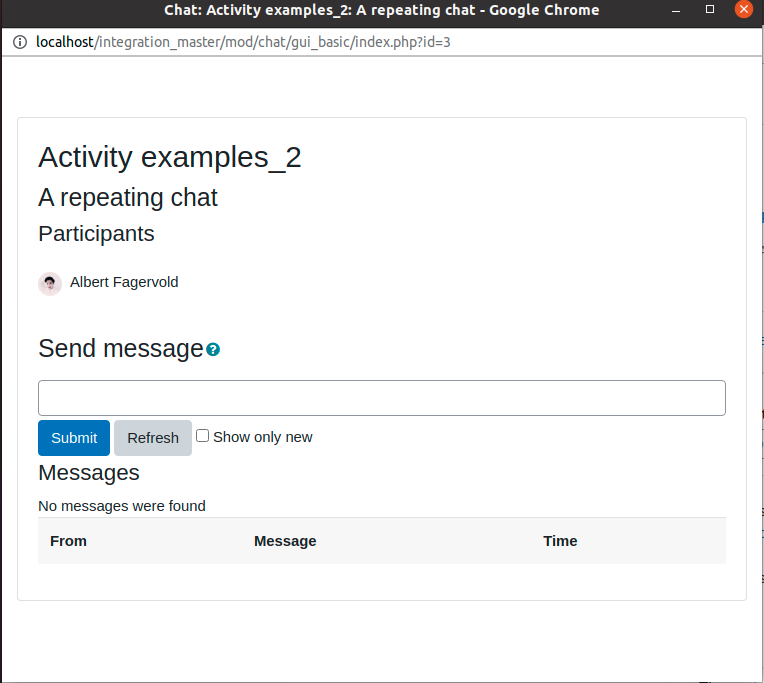The width and height of the screenshot is (764, 683).
Task: Refresh the chat messages
Action: 153,438
